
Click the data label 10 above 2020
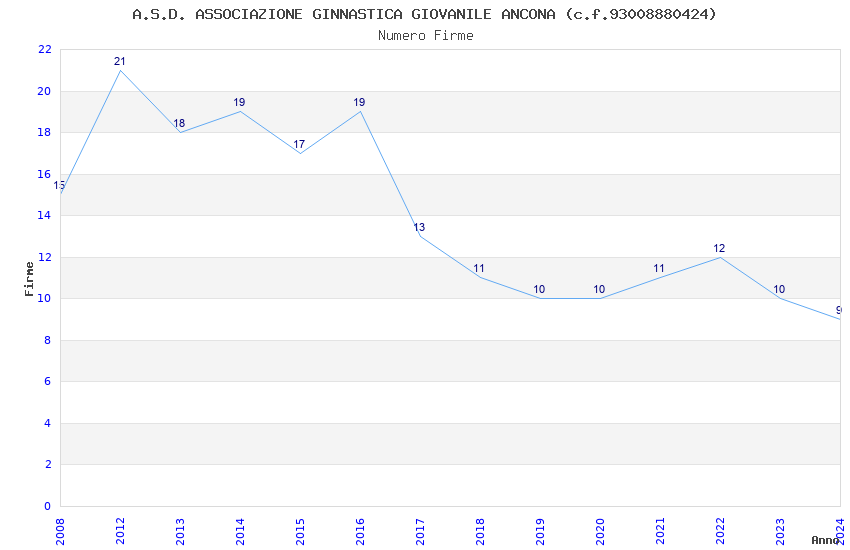[x=599, y=289]
